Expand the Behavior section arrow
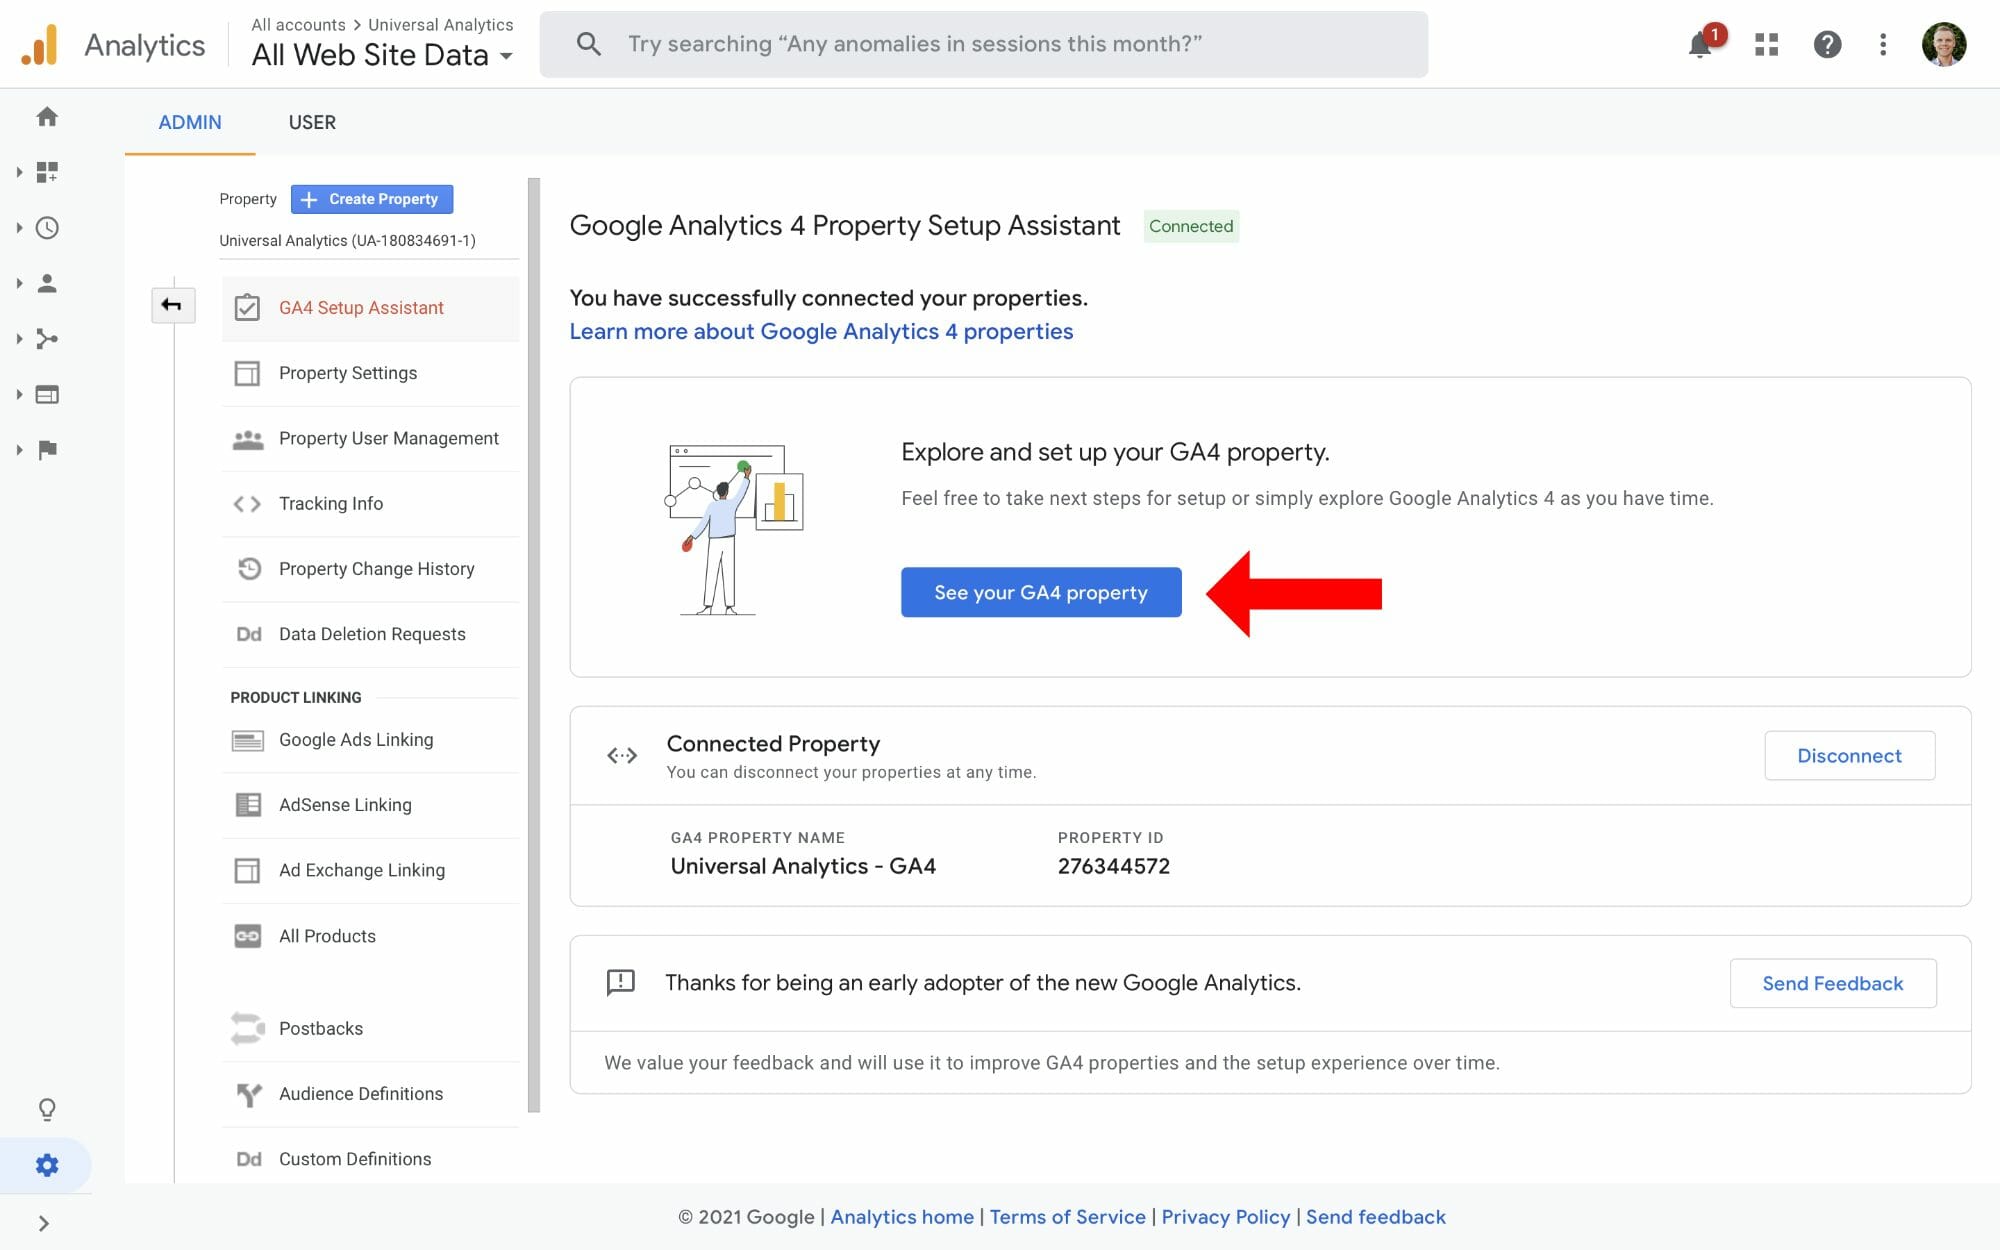Viewport: 2000px width, 1250px height. tap(19, 394)
